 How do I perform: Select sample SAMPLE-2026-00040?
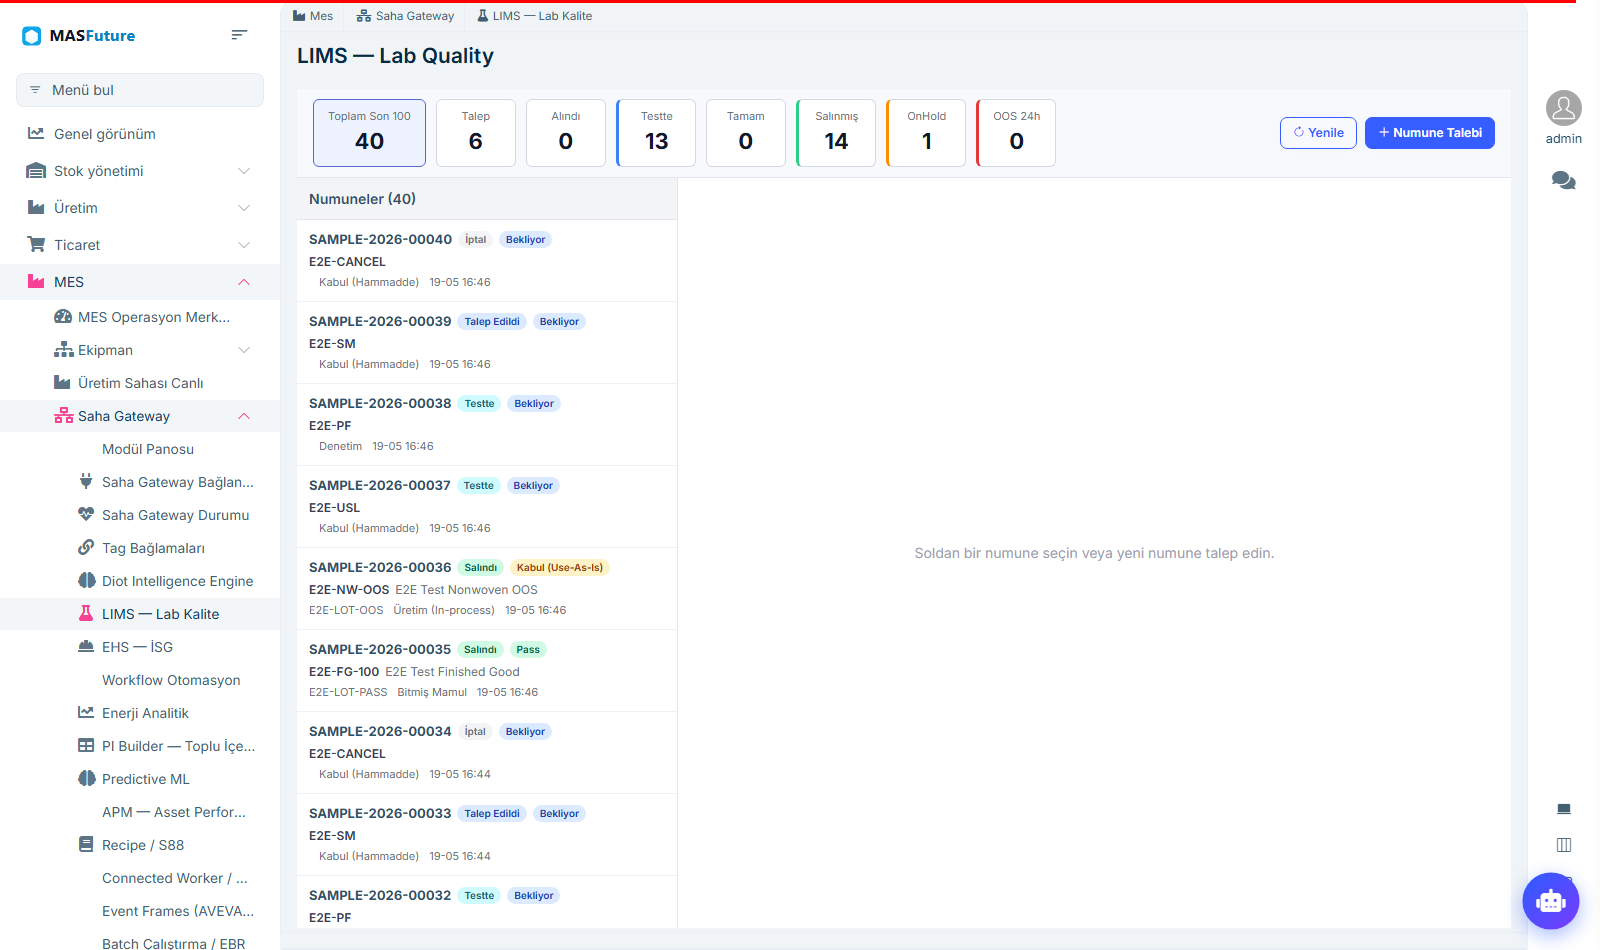pos(487,261)
